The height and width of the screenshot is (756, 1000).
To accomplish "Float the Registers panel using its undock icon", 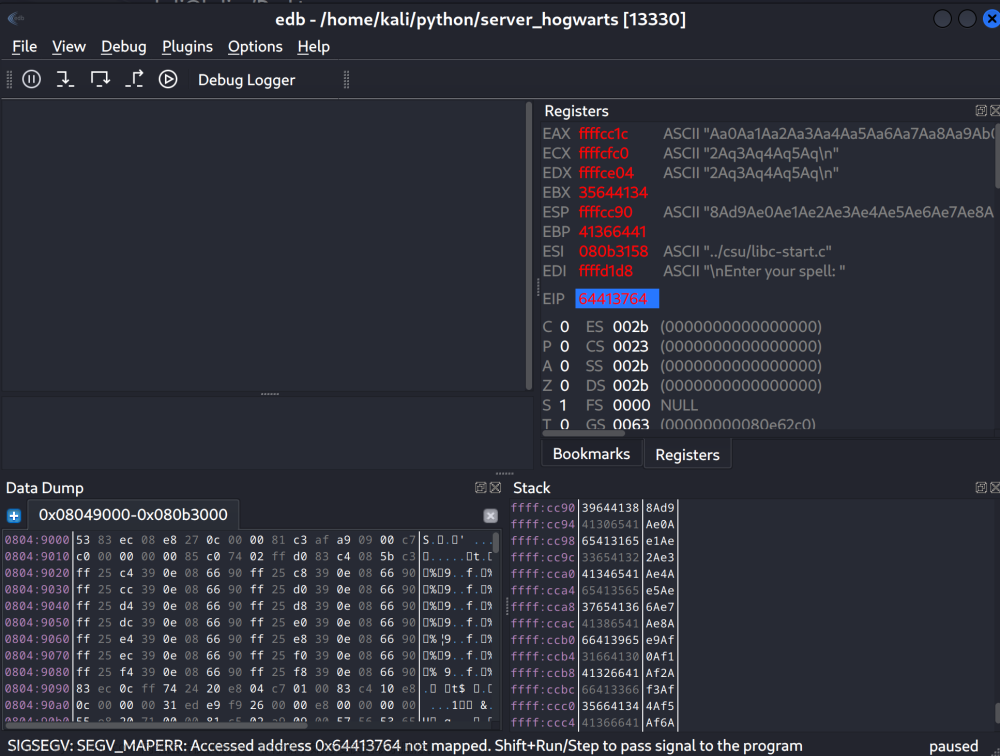I will (982, 110).
